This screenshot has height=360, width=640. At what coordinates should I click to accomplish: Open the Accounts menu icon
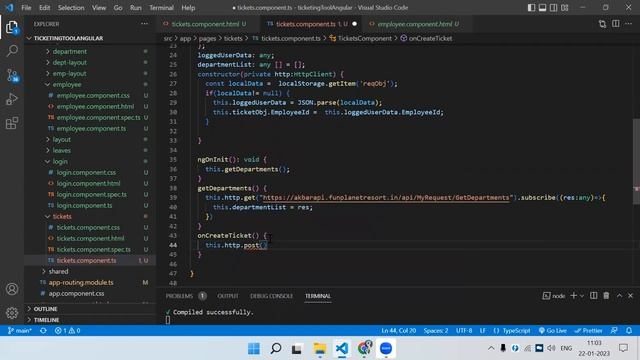coord(12,289)
